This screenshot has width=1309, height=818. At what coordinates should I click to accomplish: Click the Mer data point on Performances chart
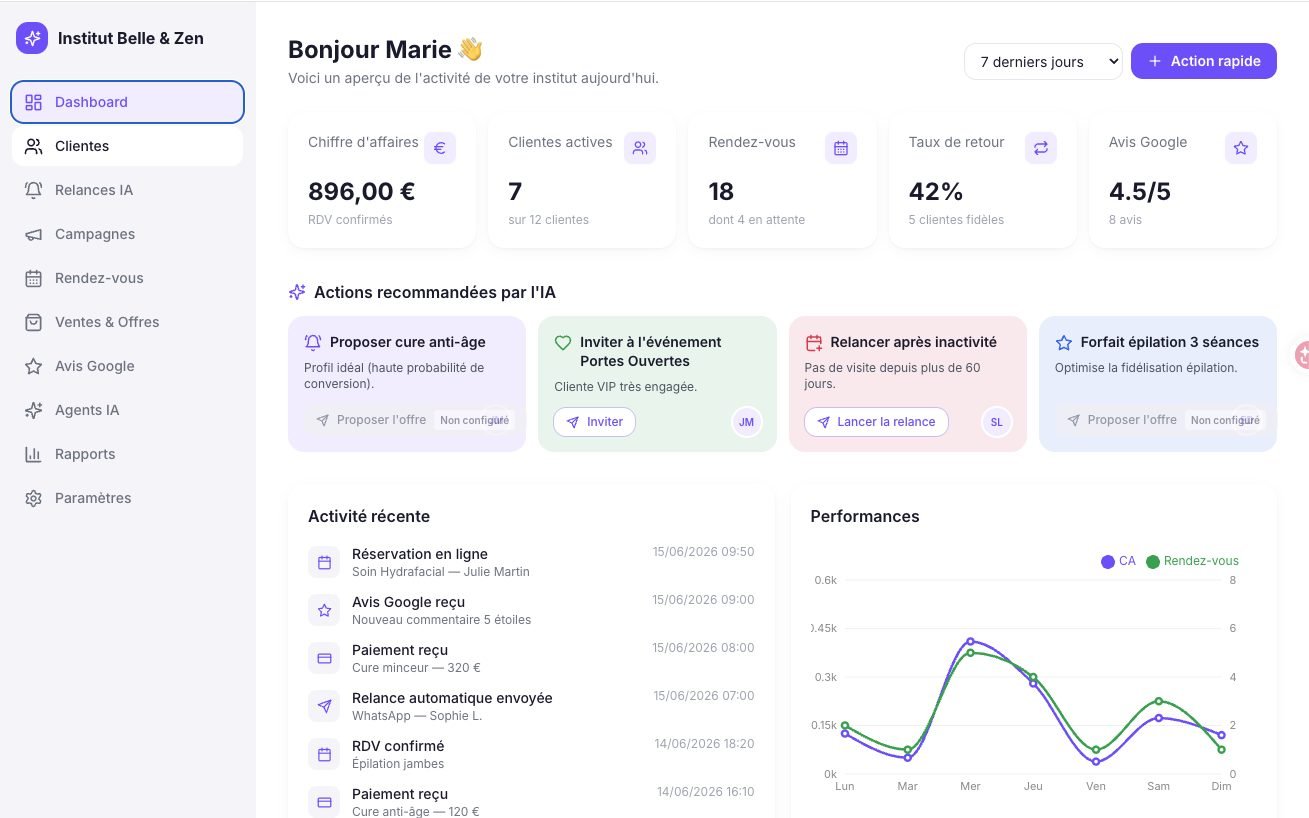pos(970,641)
